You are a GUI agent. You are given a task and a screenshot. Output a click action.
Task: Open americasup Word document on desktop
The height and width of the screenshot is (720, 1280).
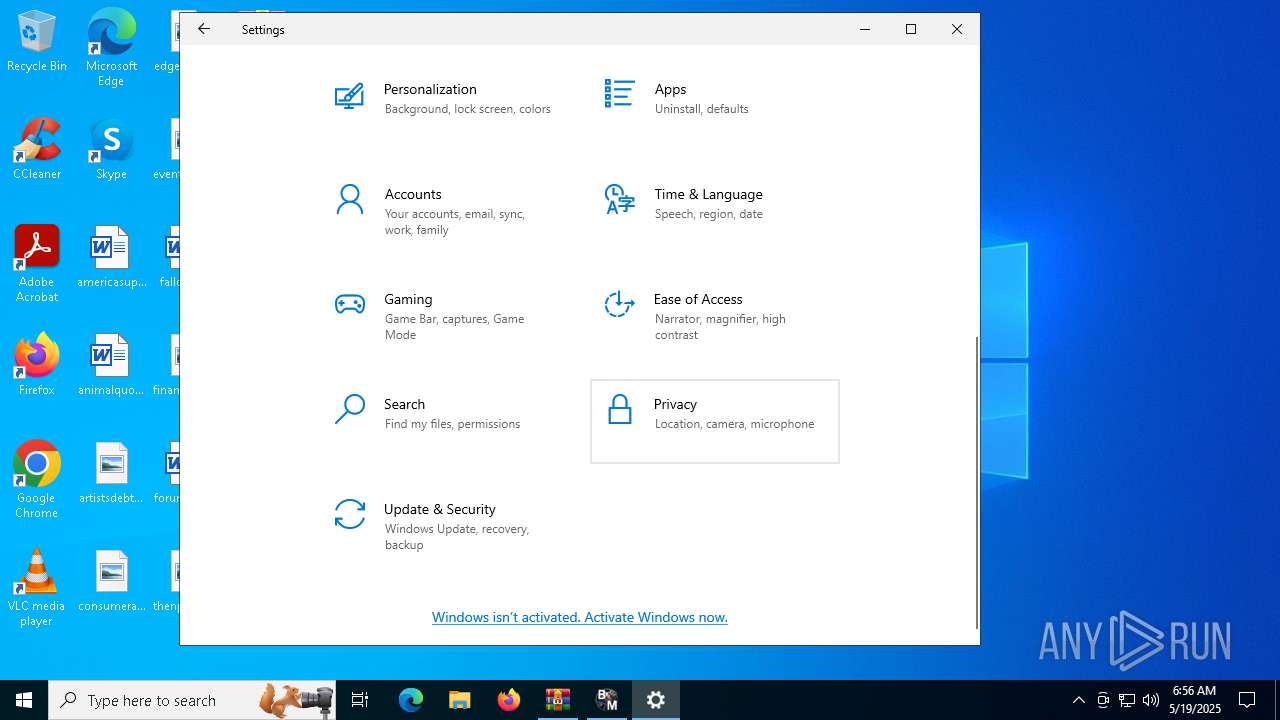[x=111, y=257]
